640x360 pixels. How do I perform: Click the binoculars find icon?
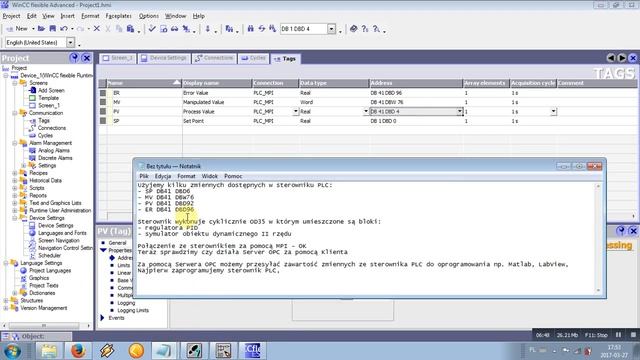pos(251,29)
